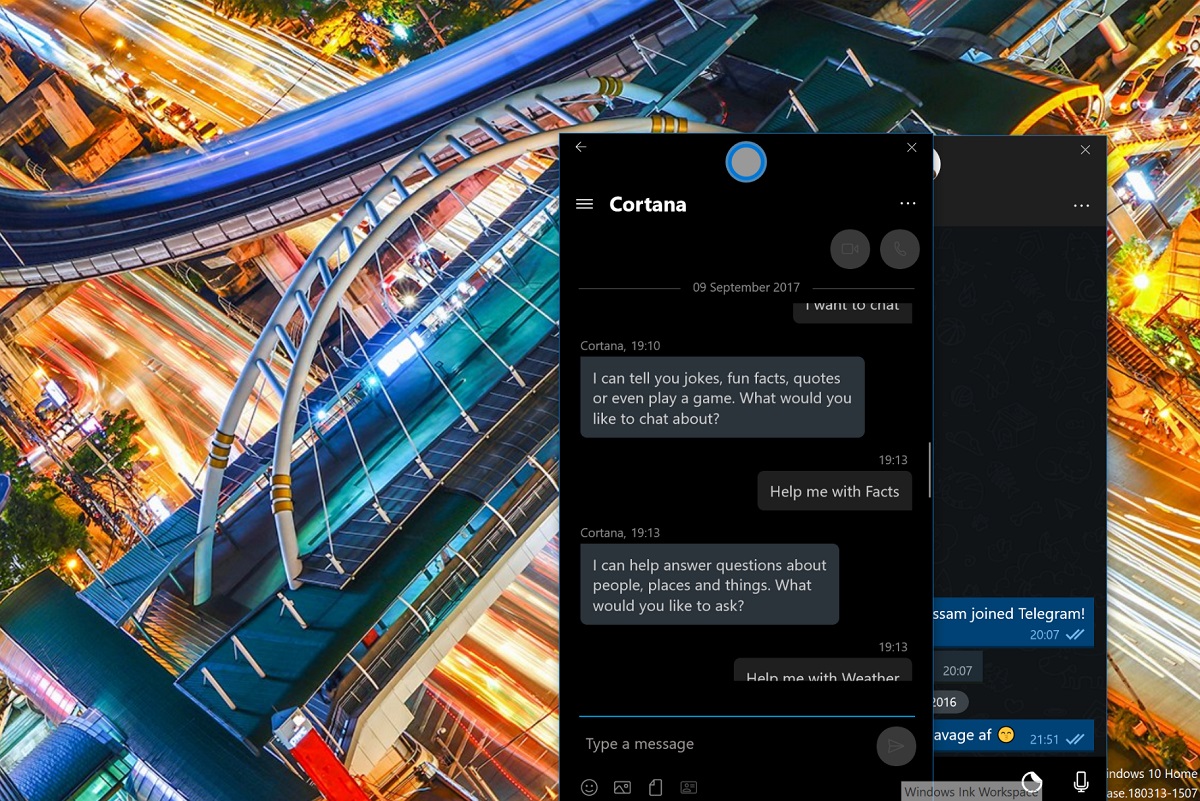Viewport: 1200px width, 801px height.
Task: Click the 20:07 incoming message in Telegram
Action: 957,667
